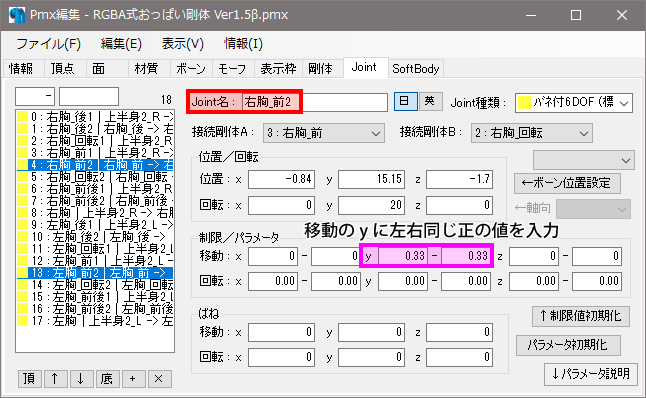This screenshot has height=398, width=646.
Task: Select joint 17: 左胸 in list
Action: pyautogui.click(x=95, y=321)
